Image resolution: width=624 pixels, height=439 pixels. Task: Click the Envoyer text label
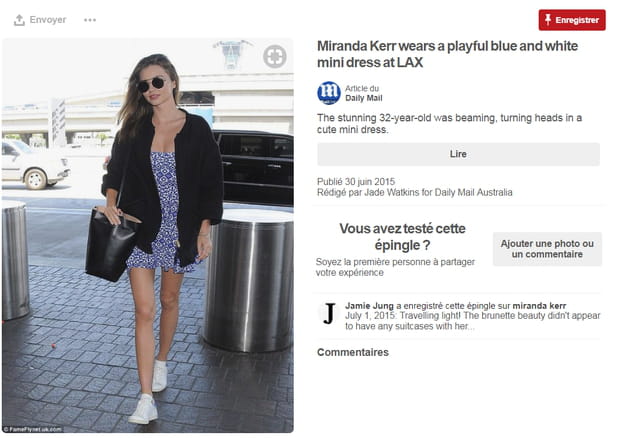pos(48,20)
